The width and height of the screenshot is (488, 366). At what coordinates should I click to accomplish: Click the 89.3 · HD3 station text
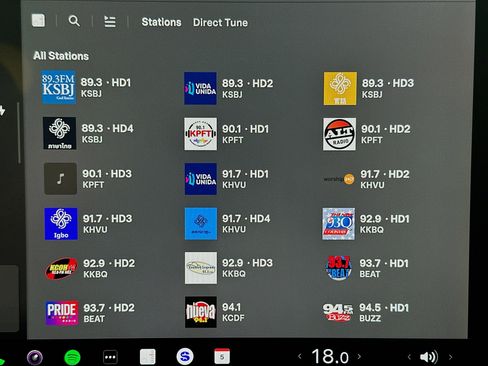click(x=388, y=83)
